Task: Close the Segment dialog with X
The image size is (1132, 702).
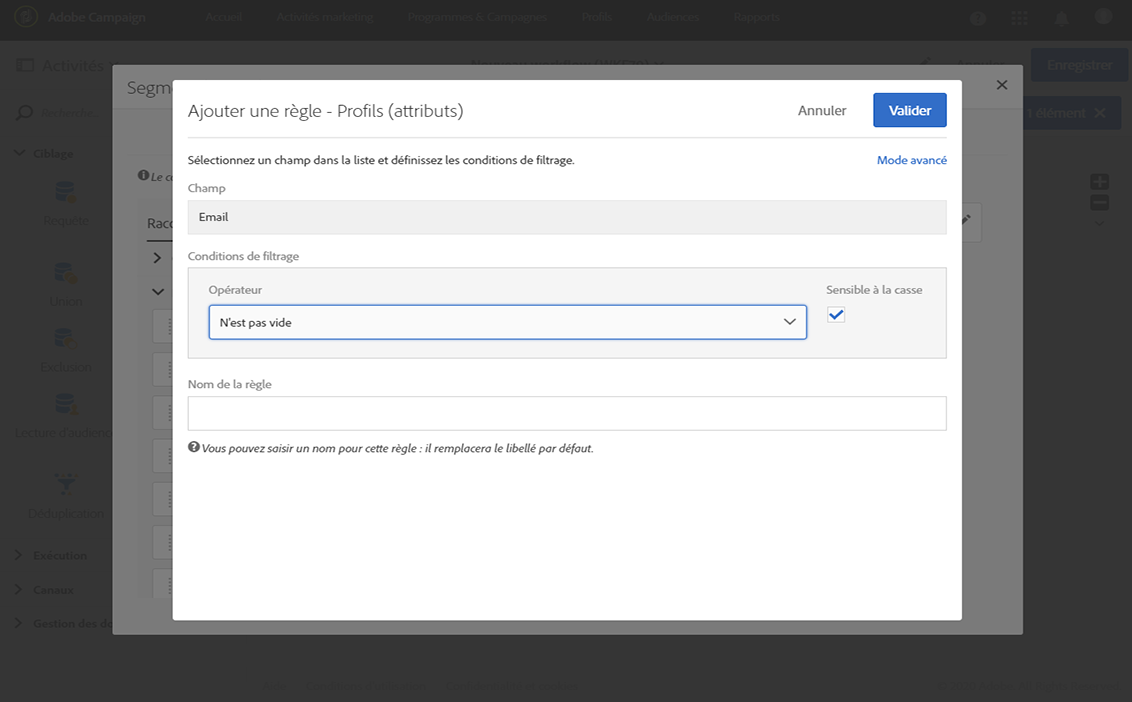Action: click(x=1002, y=86)
